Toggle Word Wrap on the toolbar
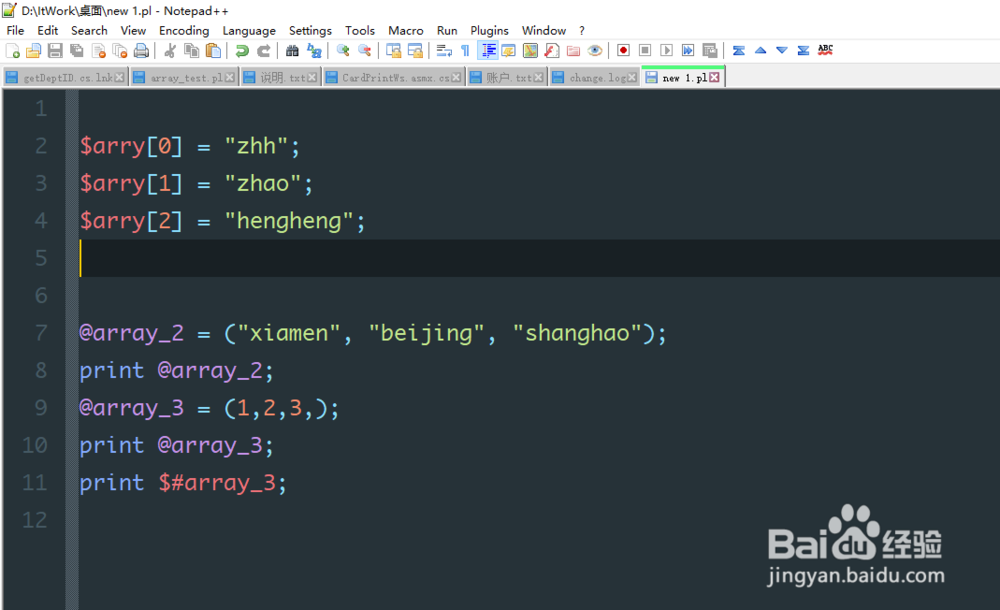This screenshot has height=610, width=1000. pyautogui.click(x=443, y=50)
